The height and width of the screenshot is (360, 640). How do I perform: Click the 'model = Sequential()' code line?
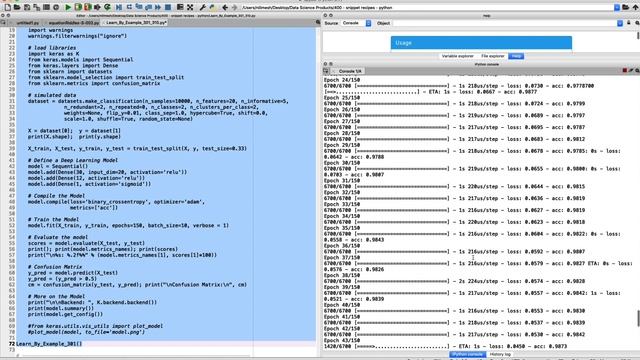[x=58, y=166]
